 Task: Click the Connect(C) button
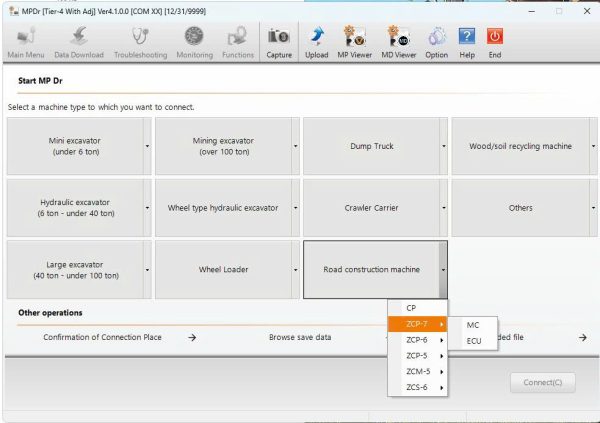[543, 382]
